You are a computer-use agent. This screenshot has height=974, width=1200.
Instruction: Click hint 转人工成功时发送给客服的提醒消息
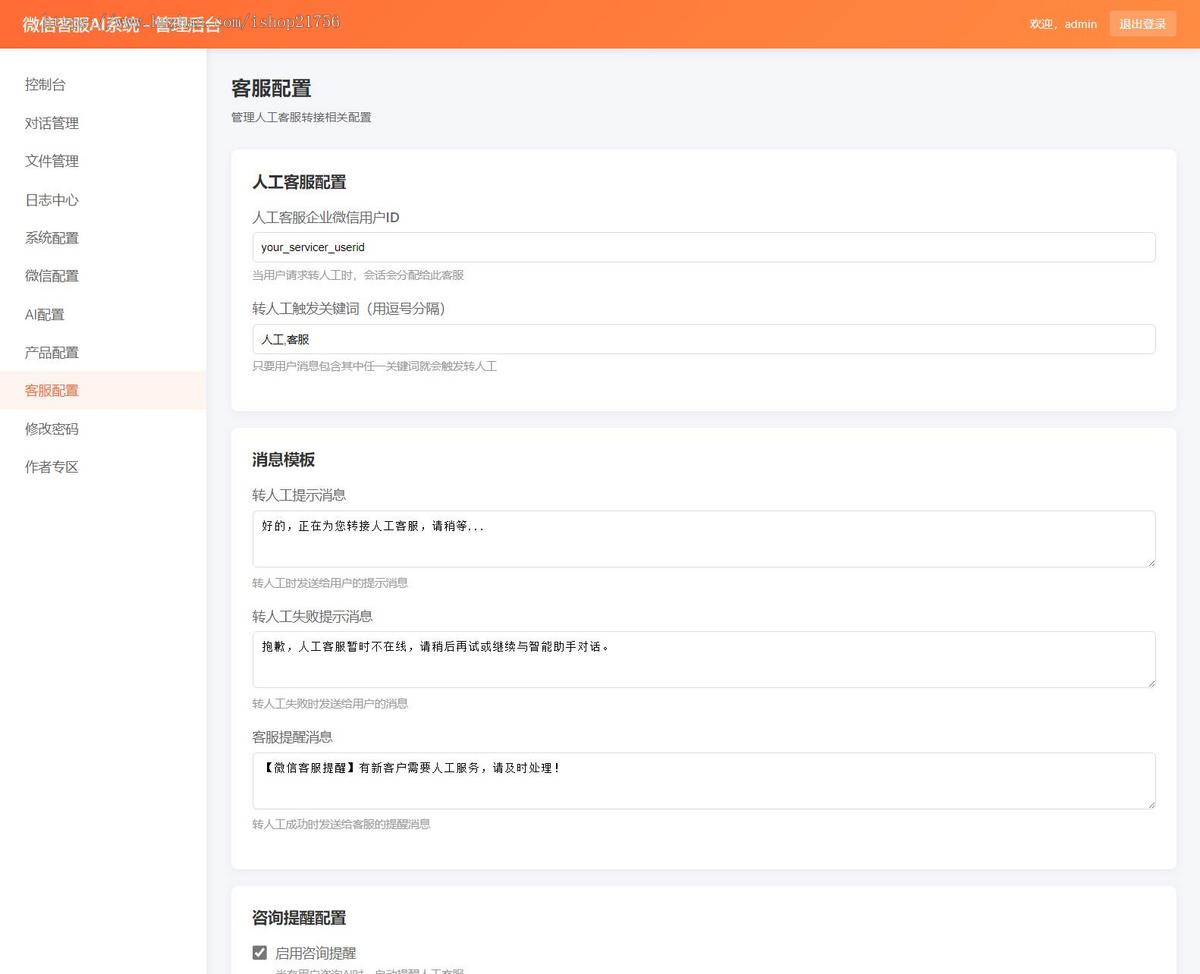341,825
